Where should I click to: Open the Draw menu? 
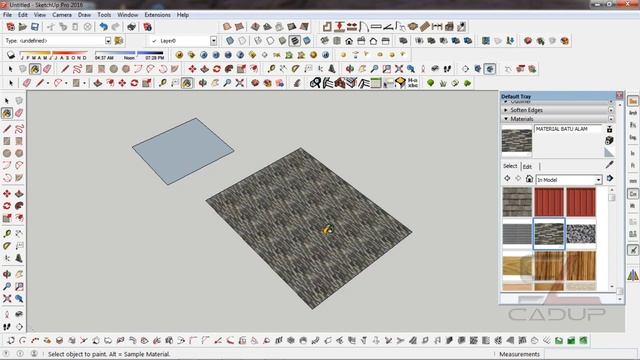point(84,15)
